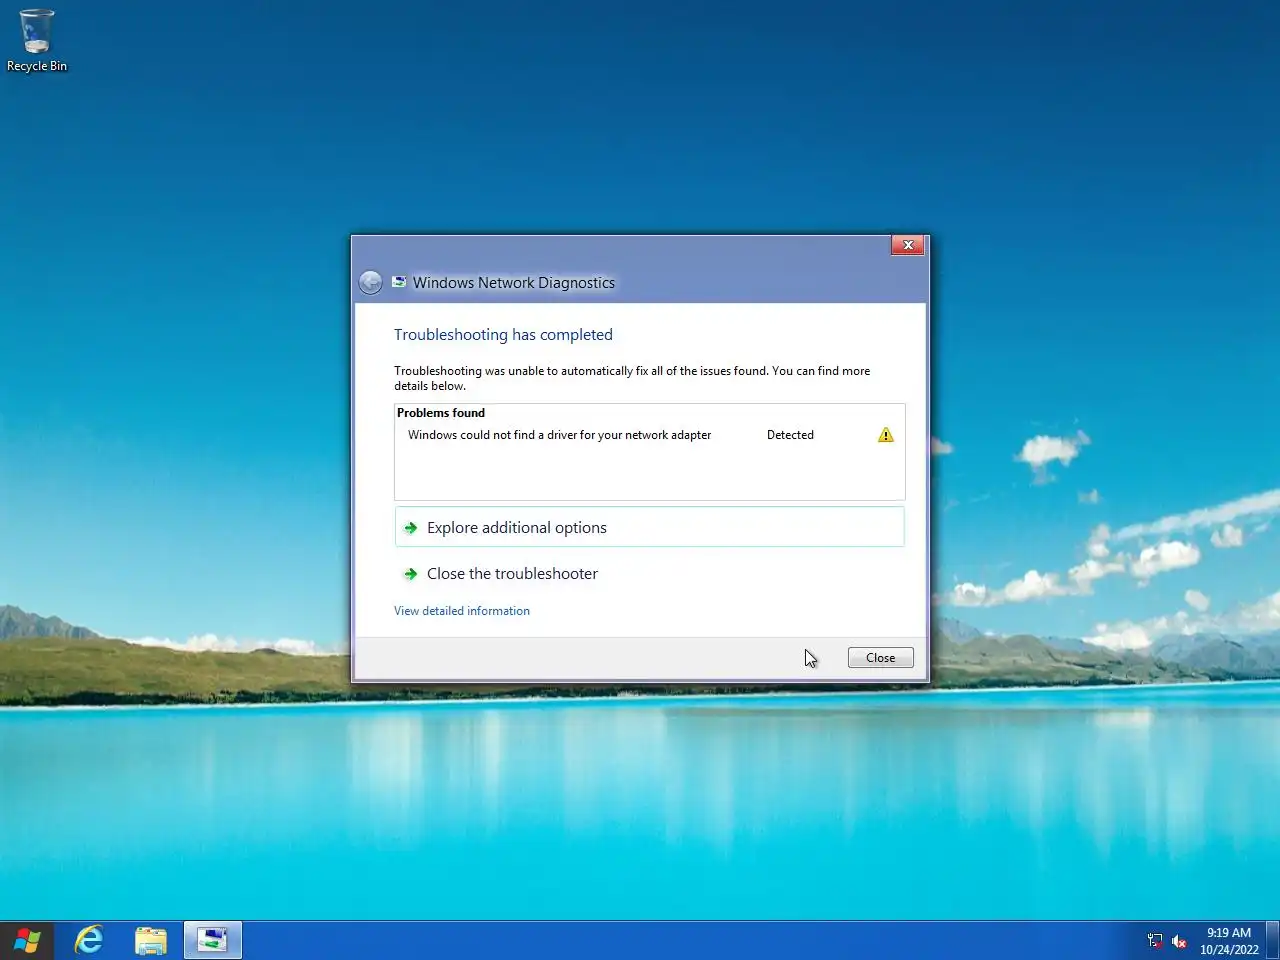1280x960 pixels.
Task: Click the Close button at dialog bottom
Action: tap(881, 658)
